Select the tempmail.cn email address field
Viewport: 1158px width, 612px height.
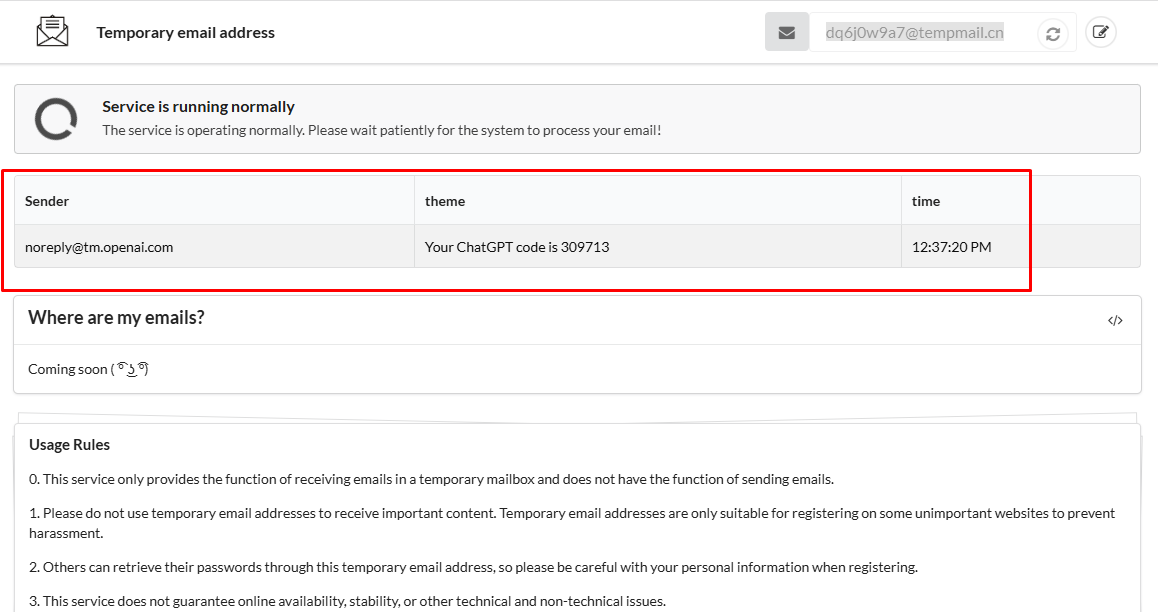coord(914,32)
